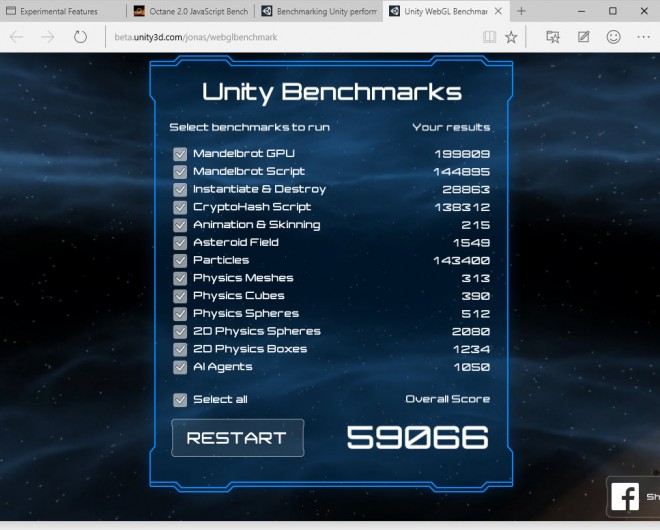Toggle the Asteroid Field checkbox
This screenshot has width=660, height=530.
click(180, 243)
